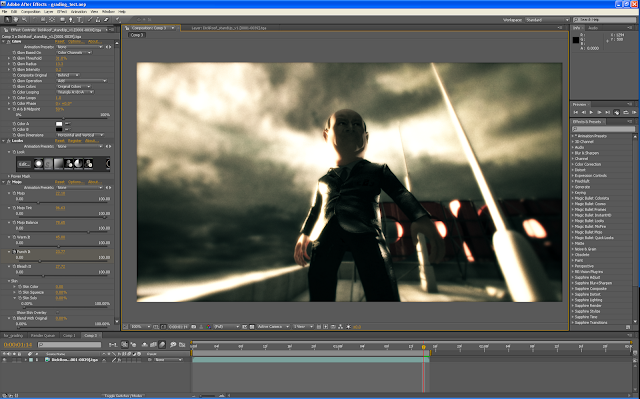Open the Color Looping dropdown
640x399 pixels.
(x=75, y=92)
